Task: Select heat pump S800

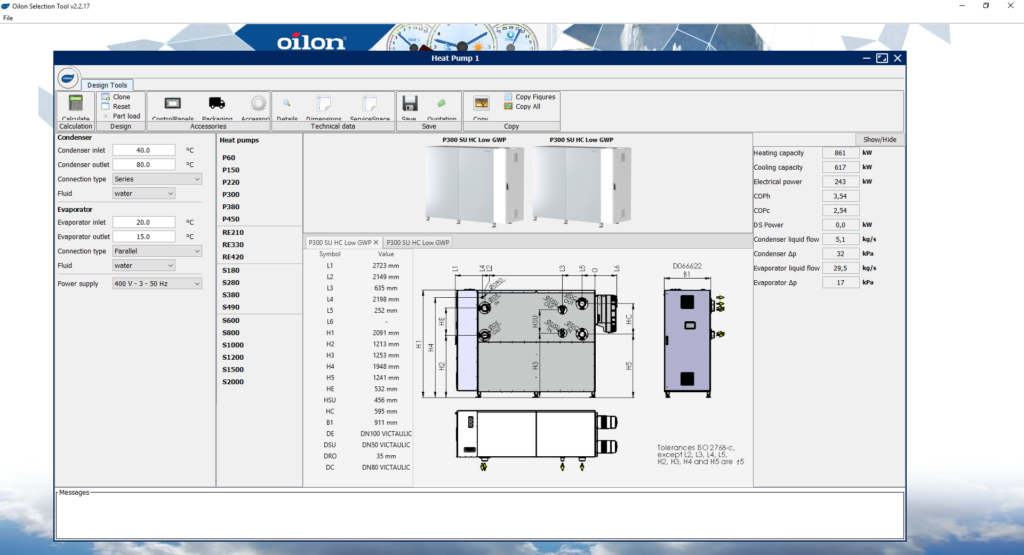Action: [x=231, y=332]
